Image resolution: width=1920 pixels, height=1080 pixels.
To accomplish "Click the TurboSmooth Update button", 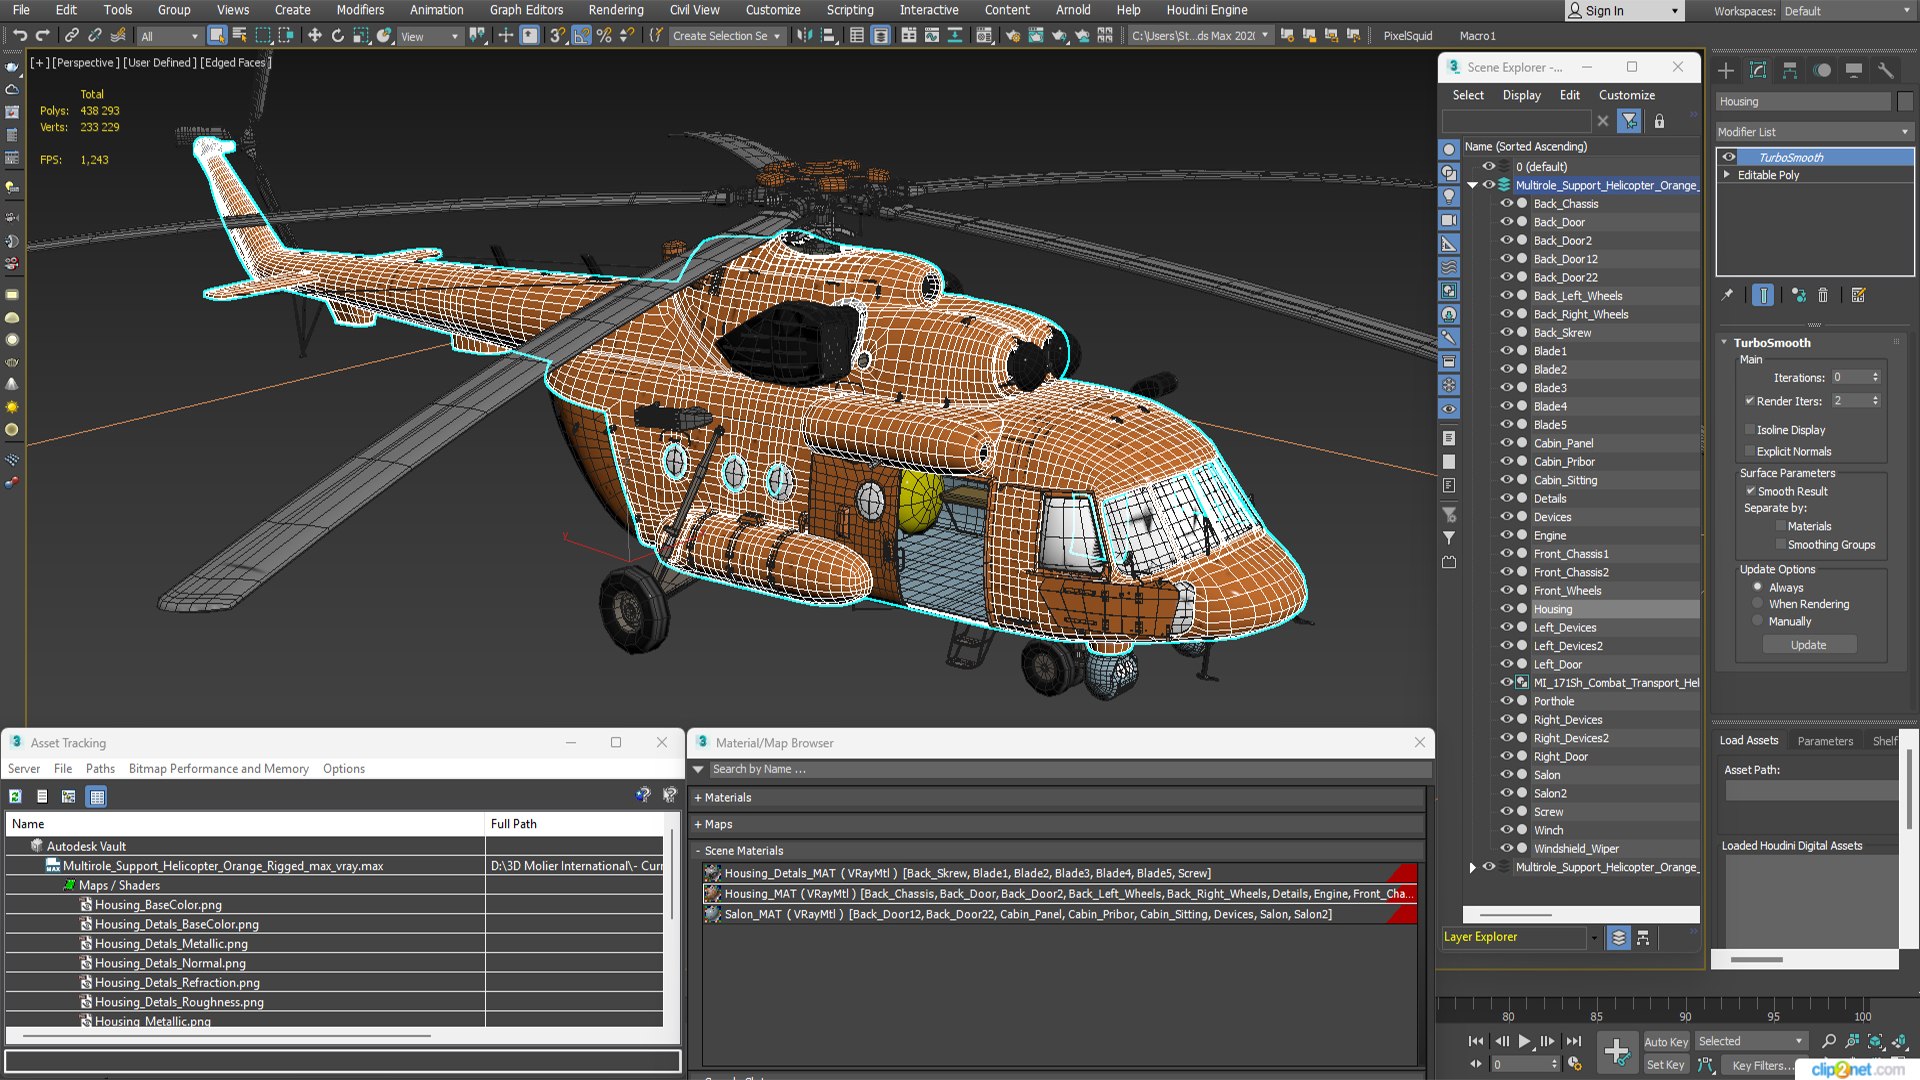I will click(x=1808, y=645).
